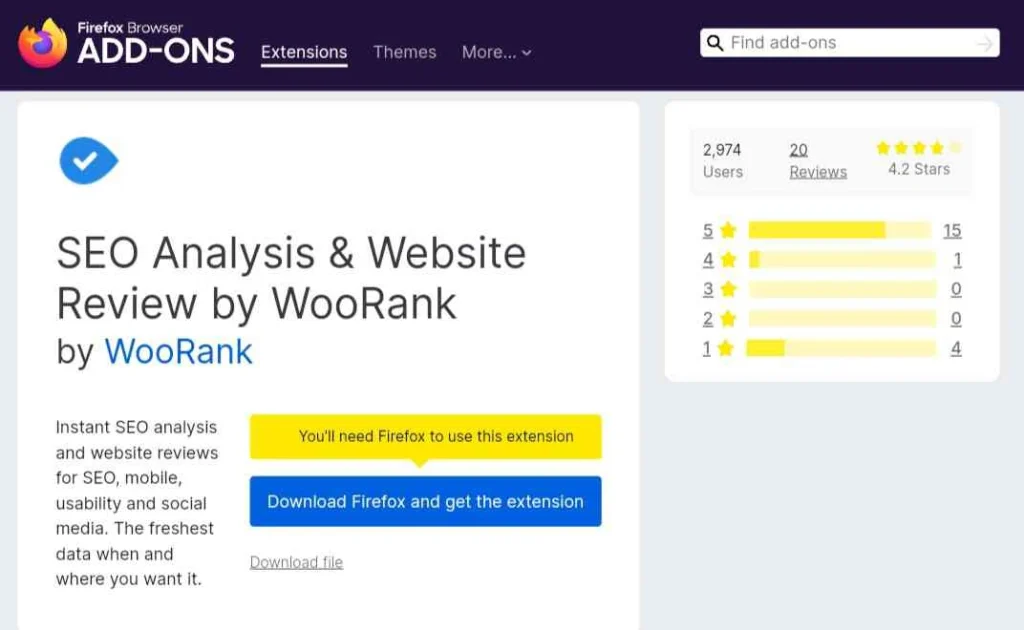Click the 2-star rating bar
The height and width of the screenshot is (630, 1024).
(x=842, y=319)
